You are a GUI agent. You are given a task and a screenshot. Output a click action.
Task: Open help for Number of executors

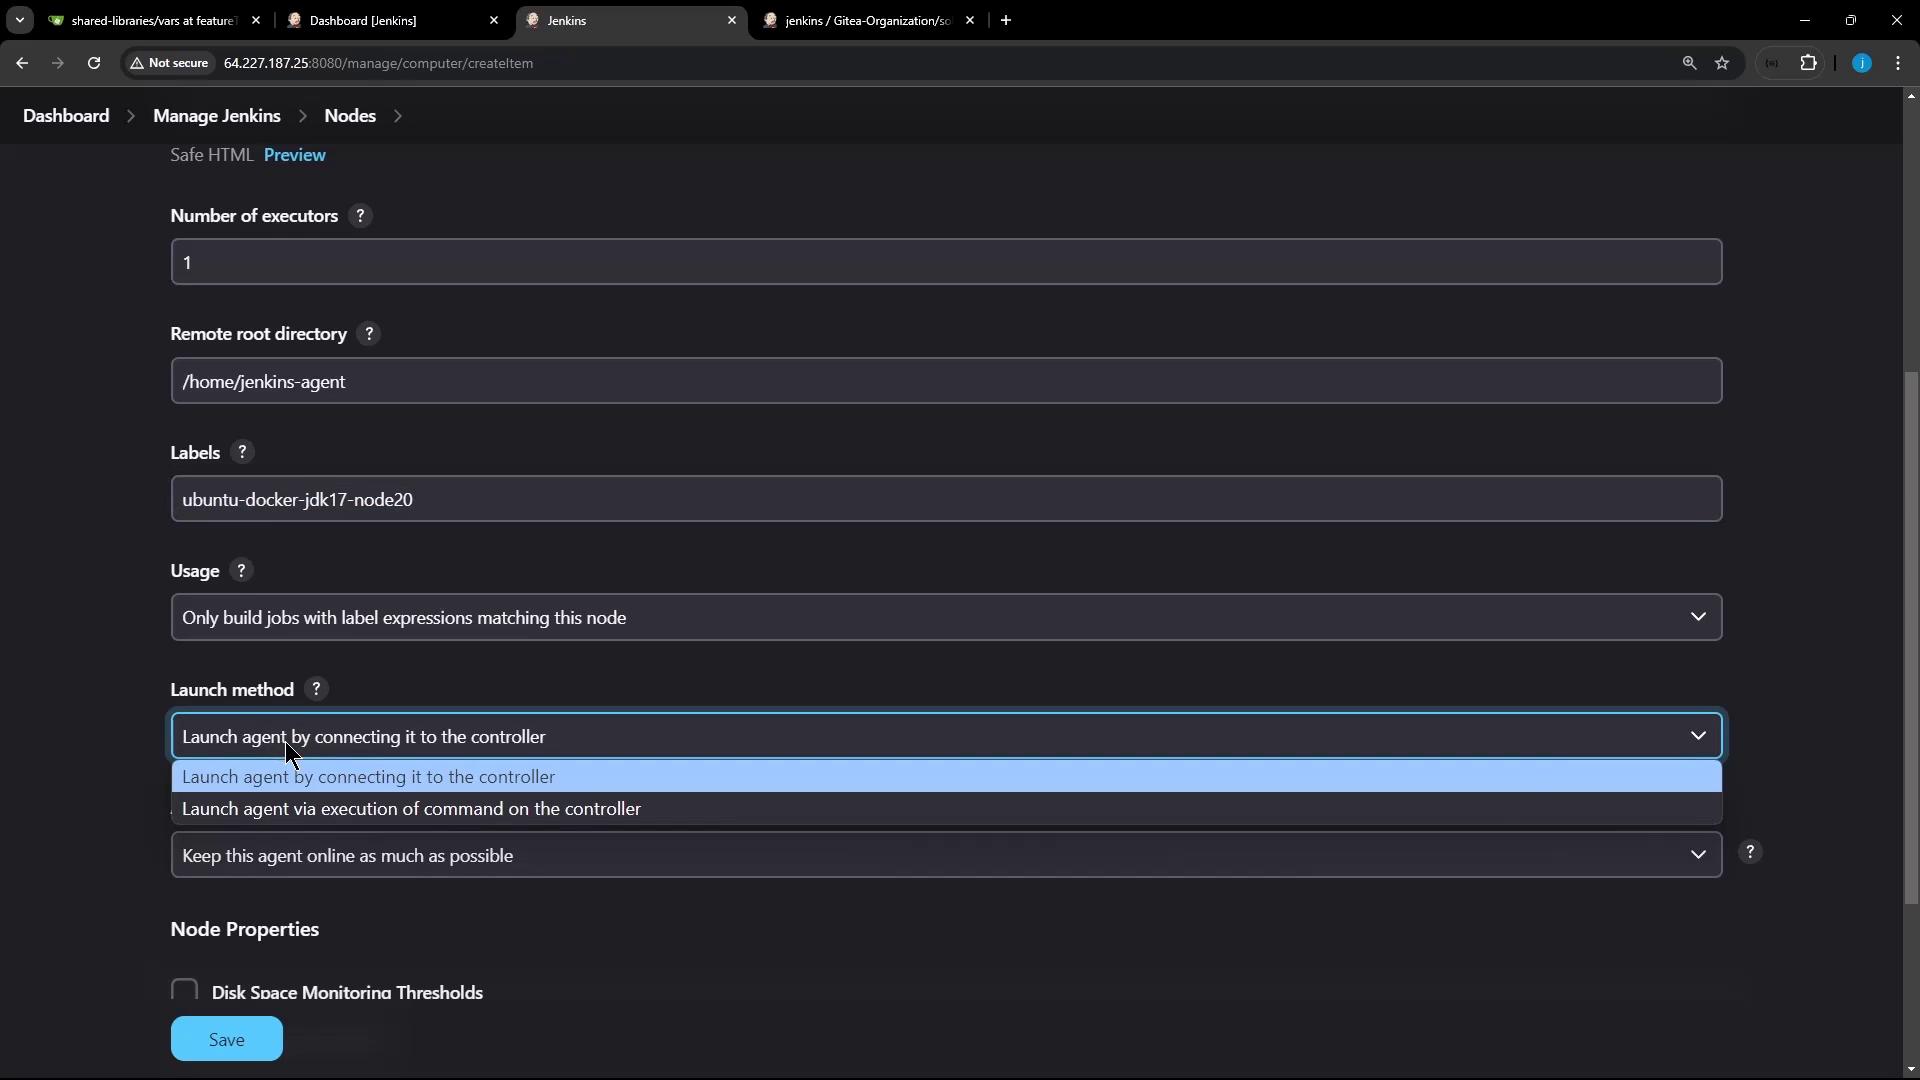point(360,216)
